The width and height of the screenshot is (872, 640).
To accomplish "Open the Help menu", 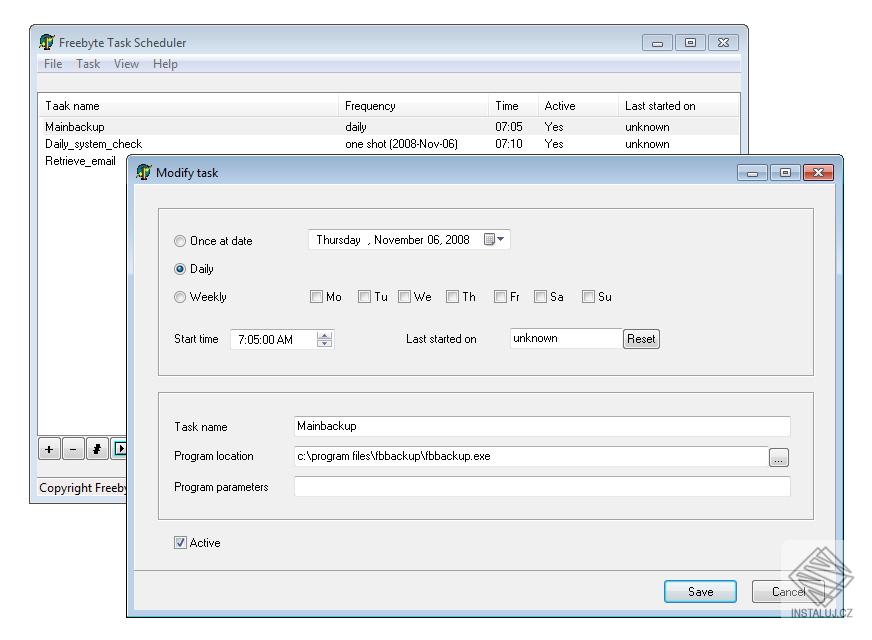I will (165, 63).
